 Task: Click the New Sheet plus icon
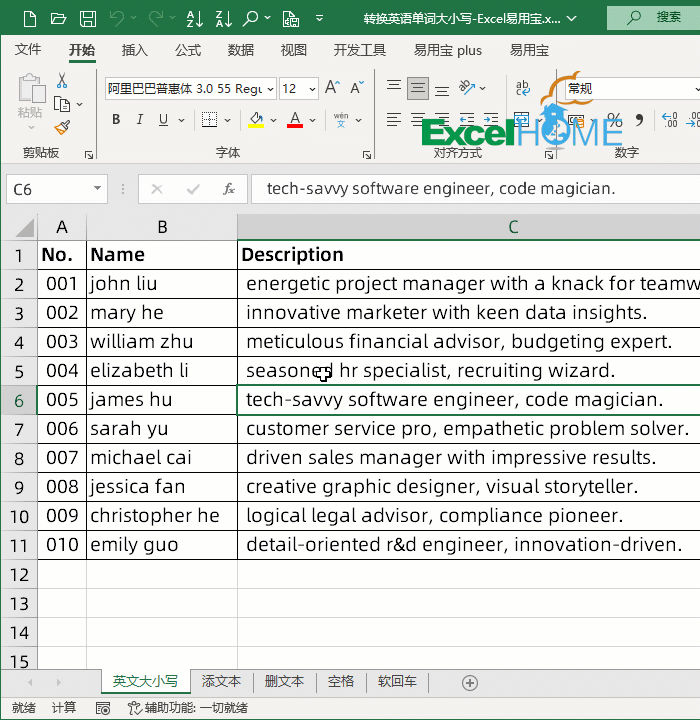click(470, 683)
